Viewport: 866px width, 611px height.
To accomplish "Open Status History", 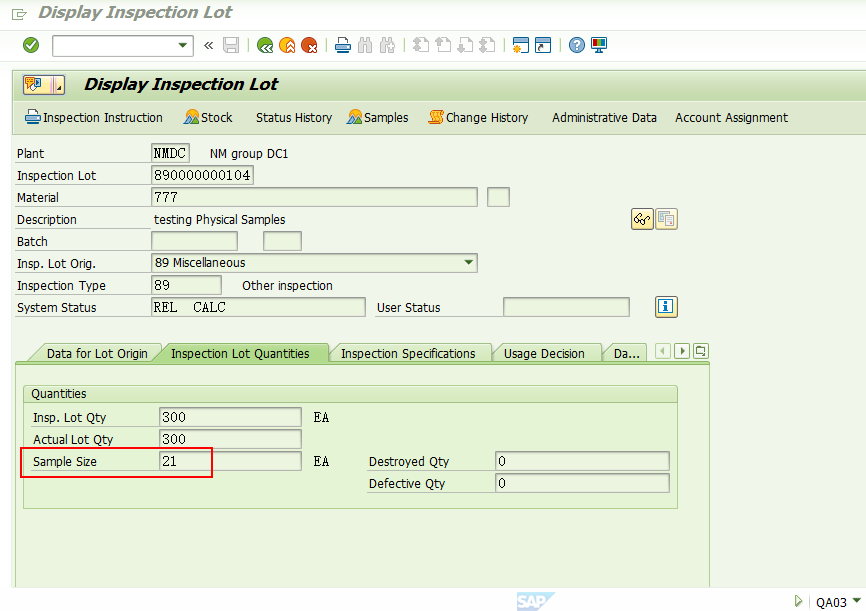I will click(294, 118).
